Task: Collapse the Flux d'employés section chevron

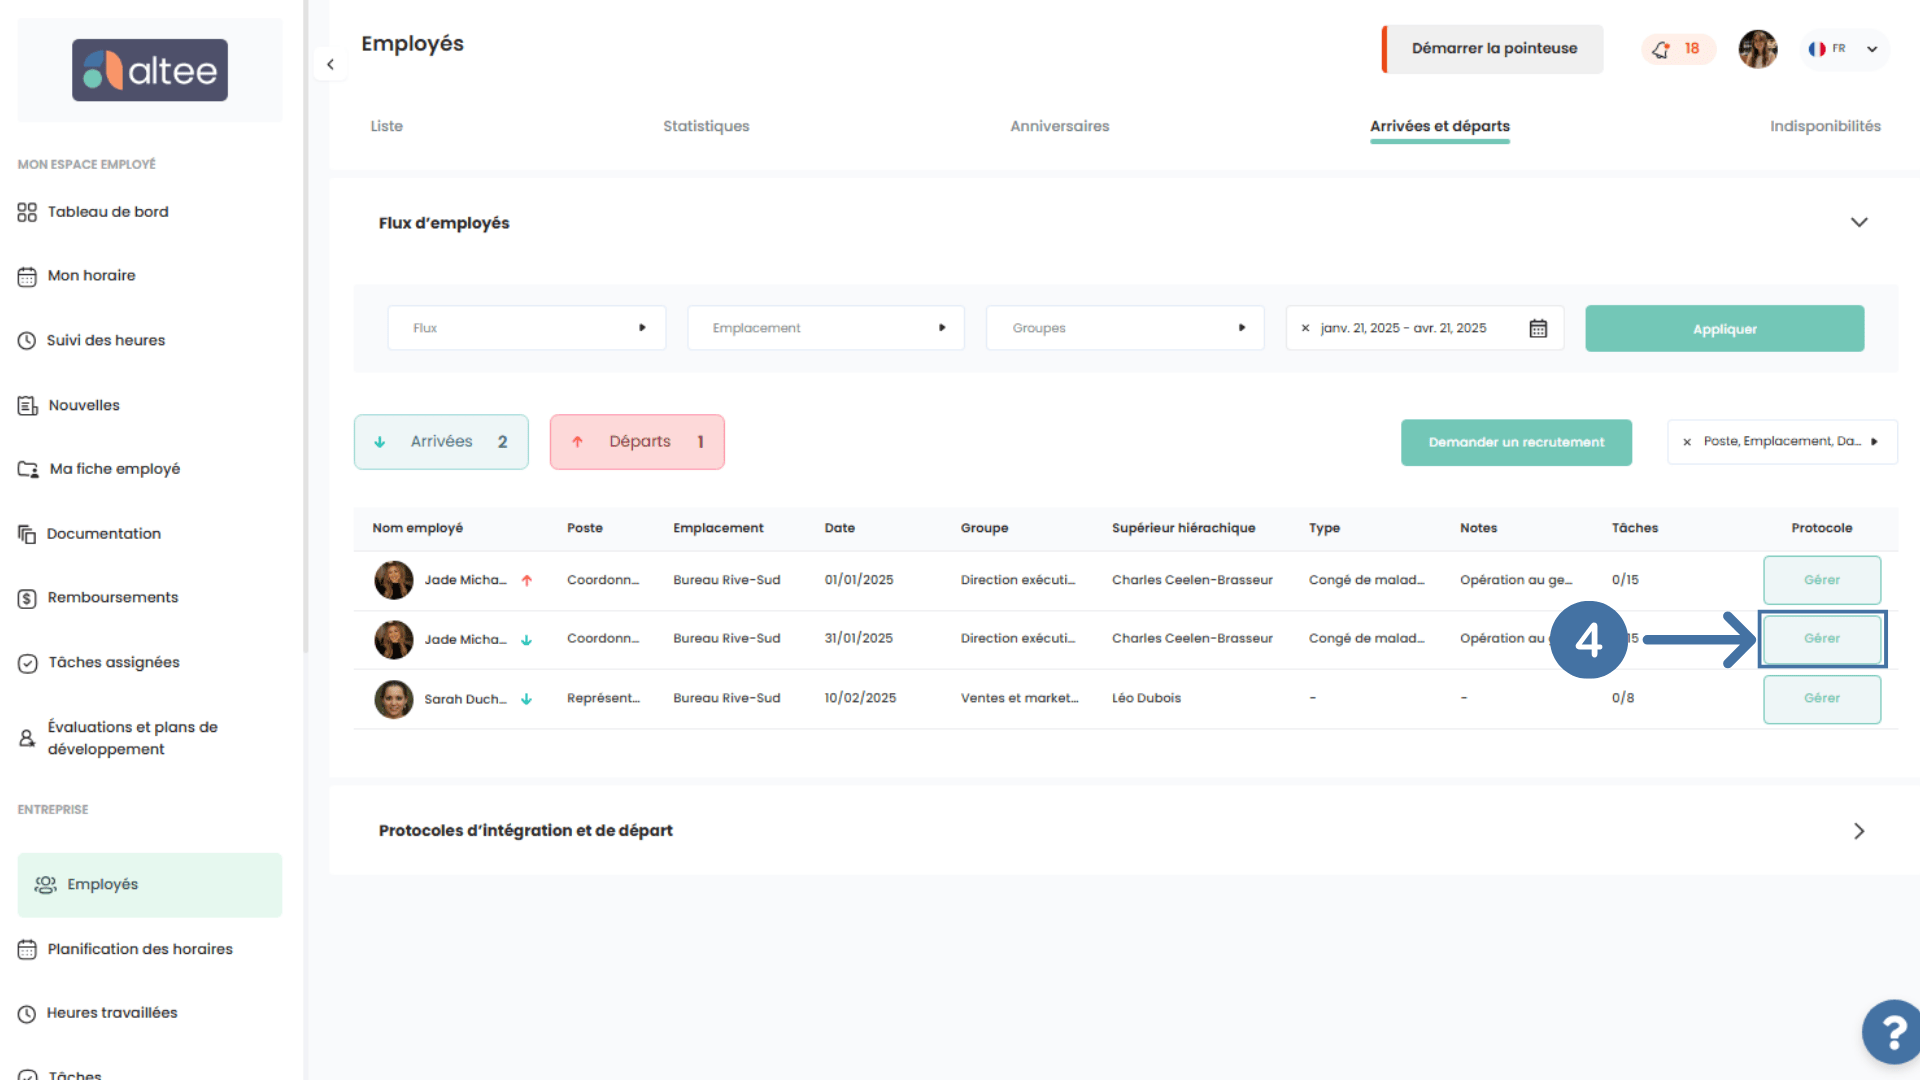Action: (1859, 222)
